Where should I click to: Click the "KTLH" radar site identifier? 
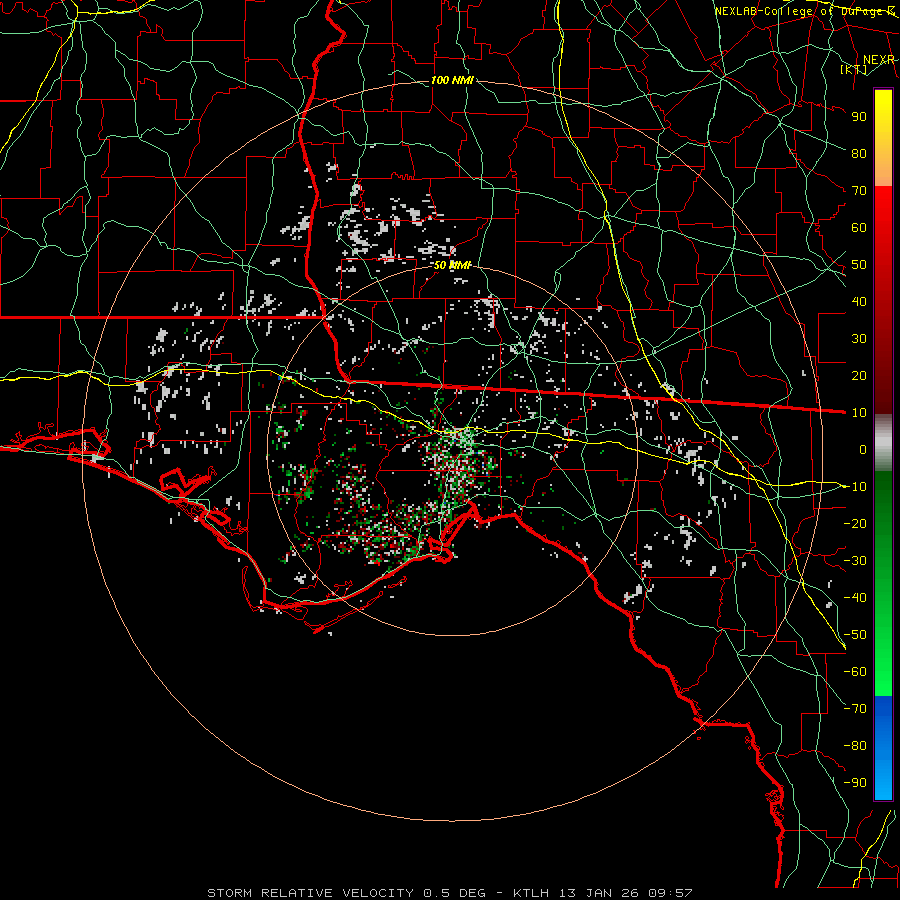coord(531,893)
